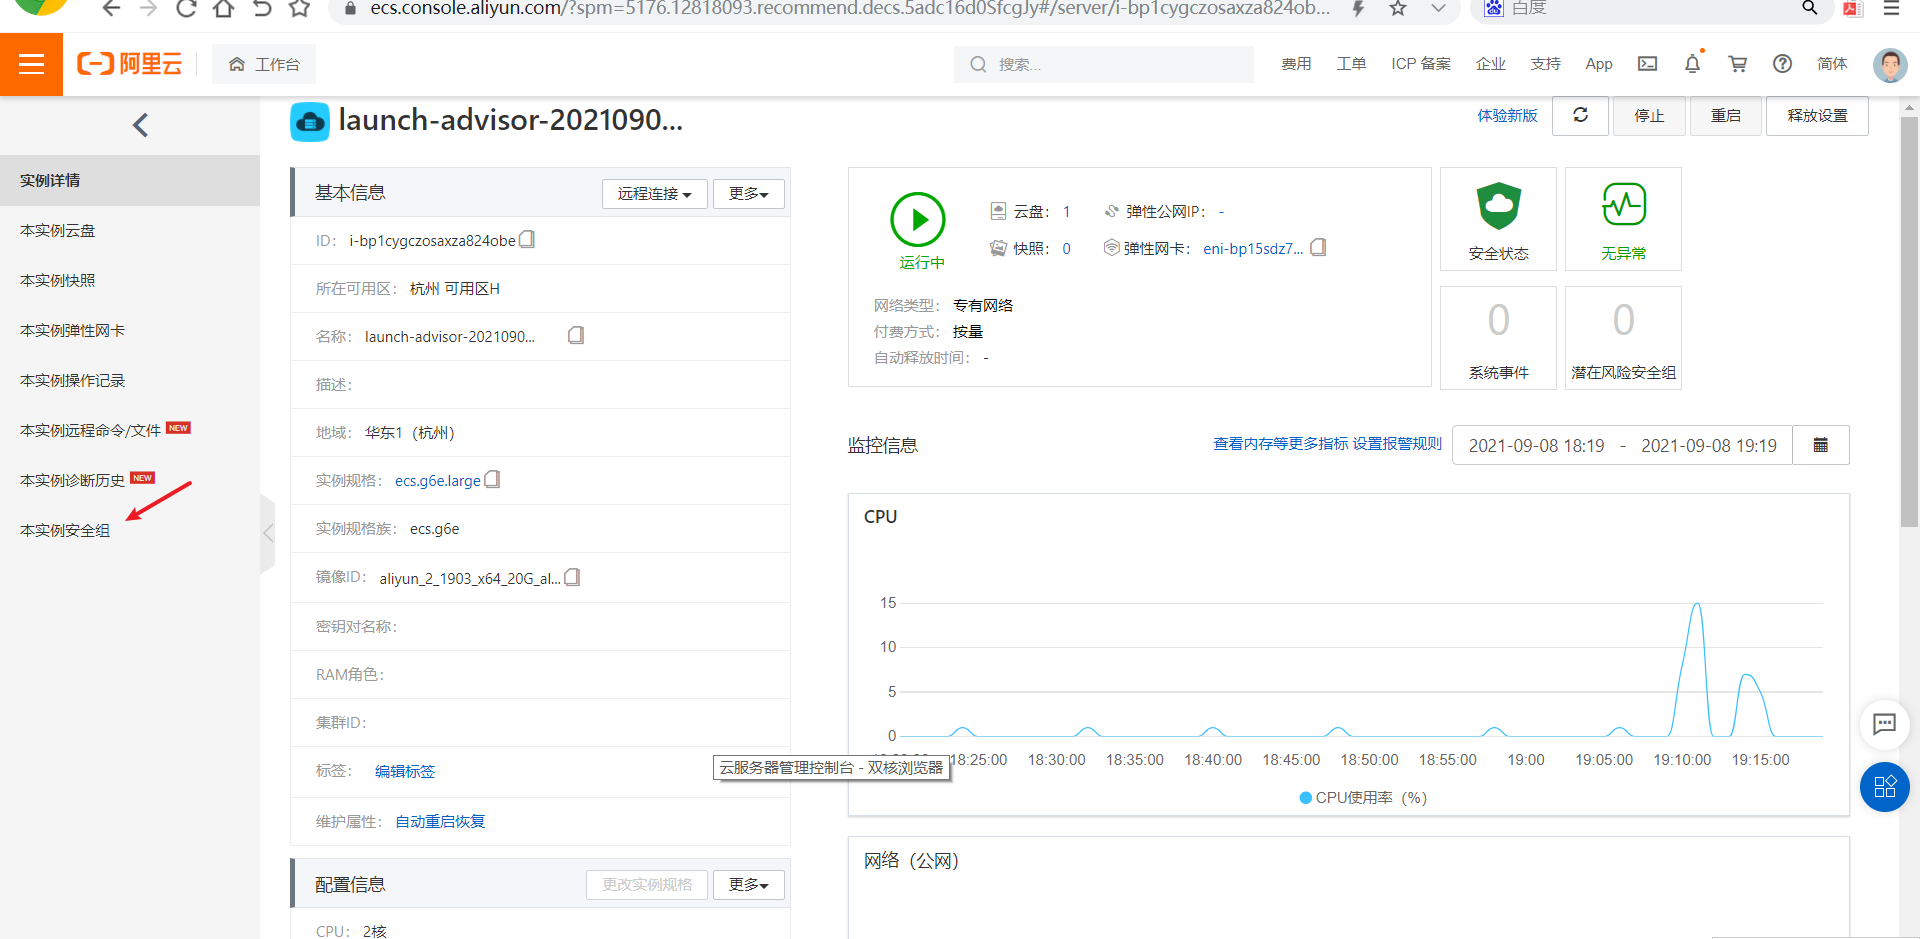1920x939 pixels.
Task: Go to the browser home page
Action: tap(224, 9)
